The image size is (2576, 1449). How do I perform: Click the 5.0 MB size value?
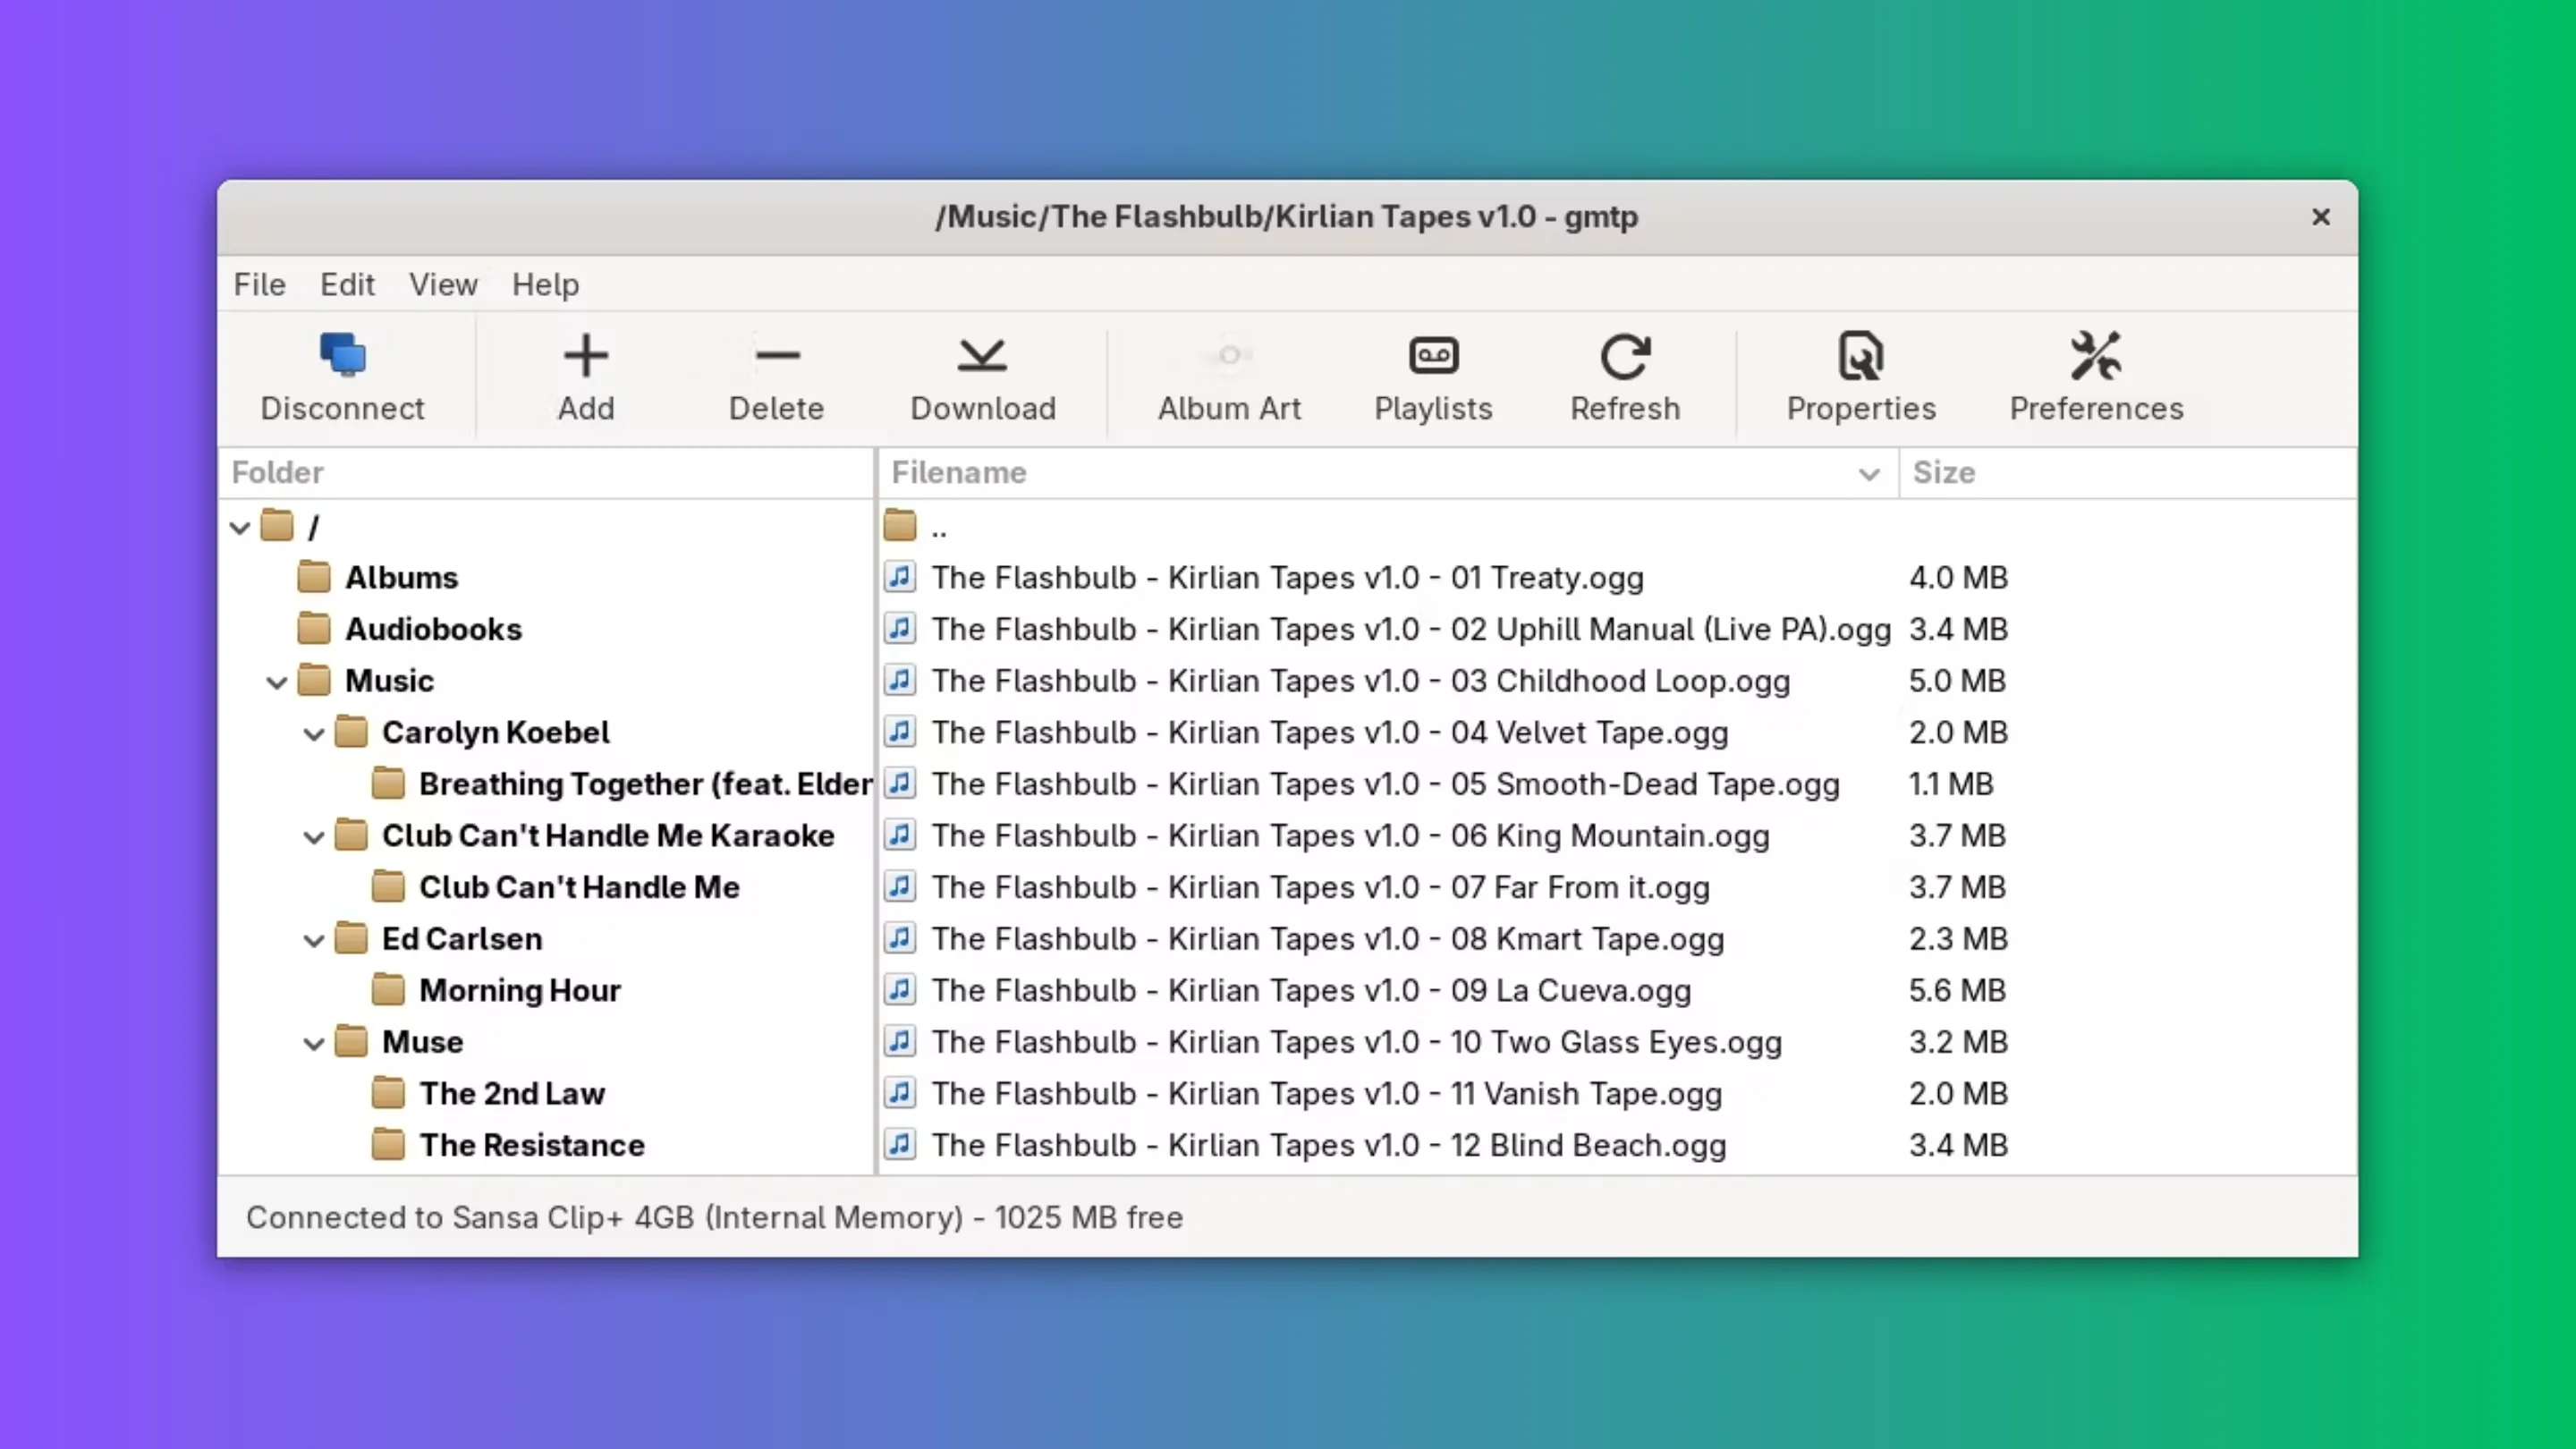pos(1957,680)
